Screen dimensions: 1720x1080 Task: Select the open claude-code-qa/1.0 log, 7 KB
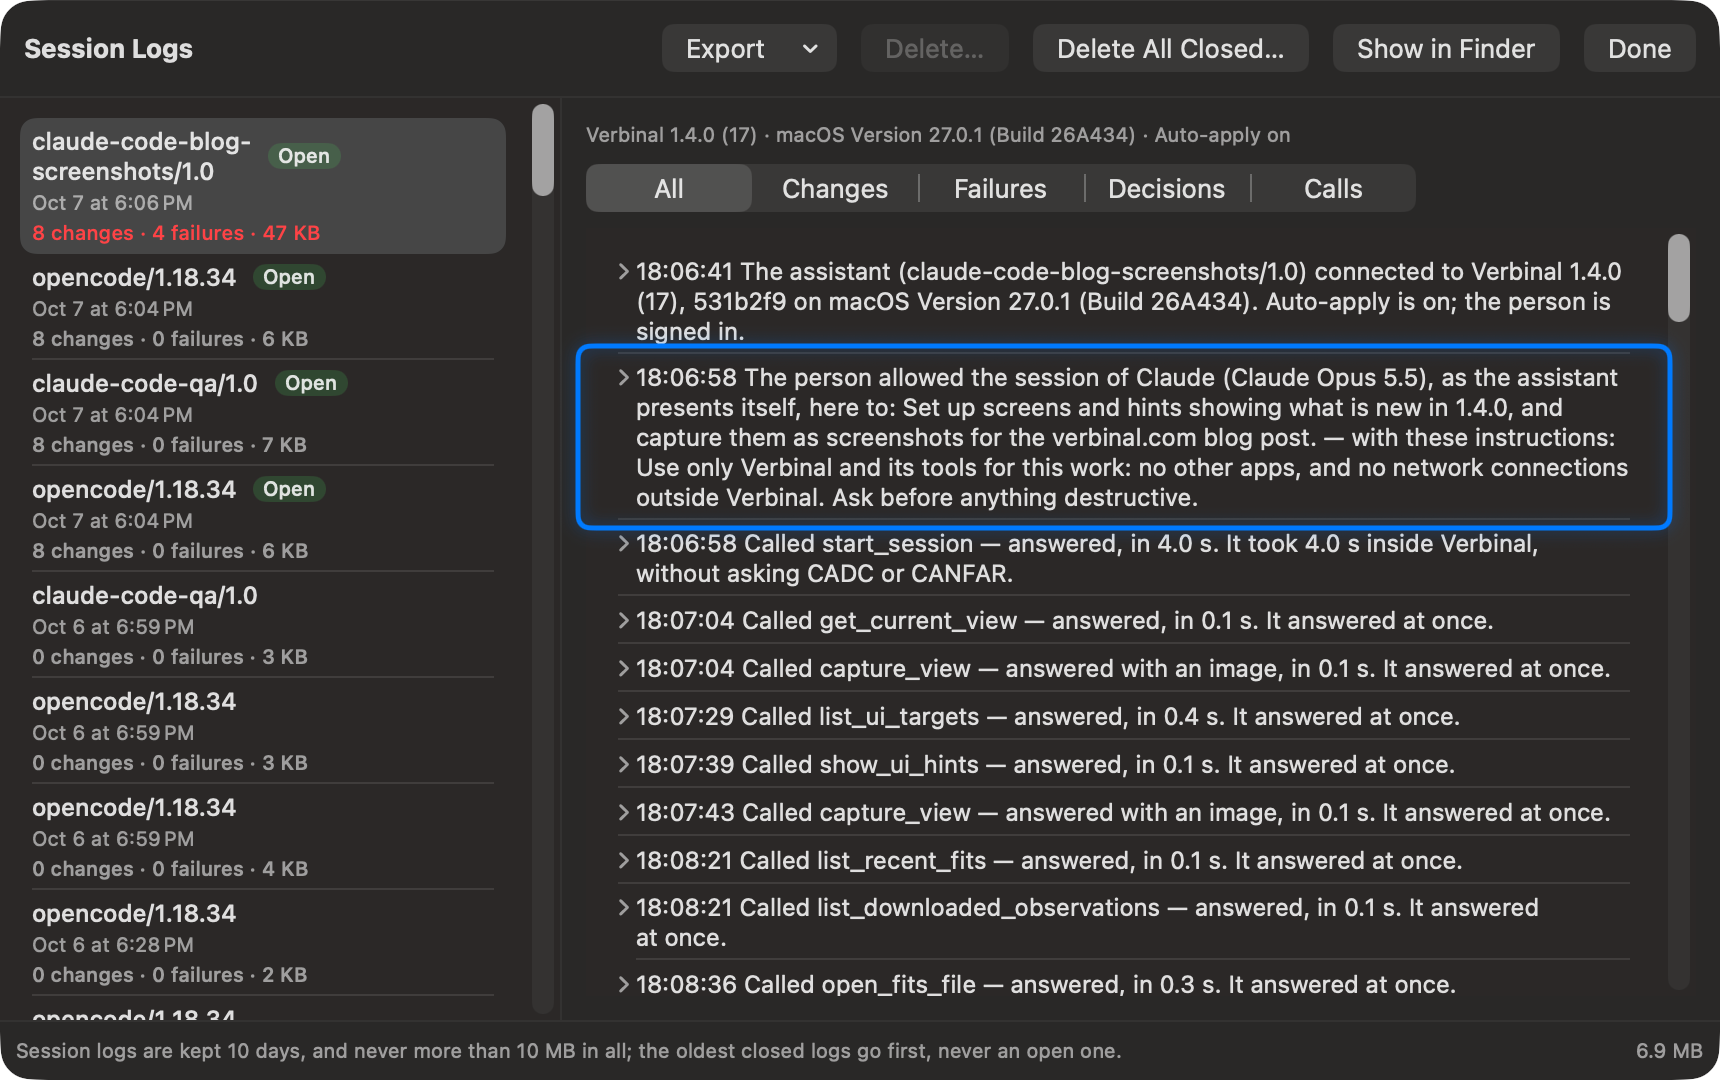263,413
